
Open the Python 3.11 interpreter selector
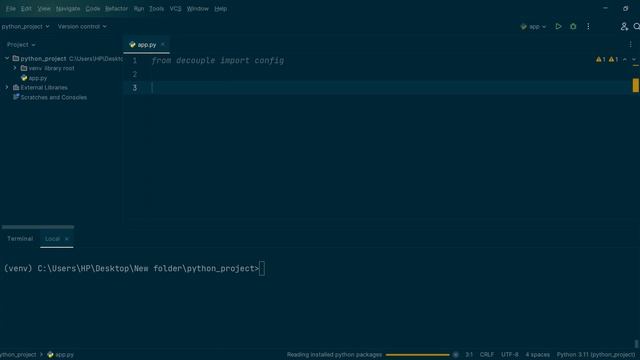pos(596,355)
